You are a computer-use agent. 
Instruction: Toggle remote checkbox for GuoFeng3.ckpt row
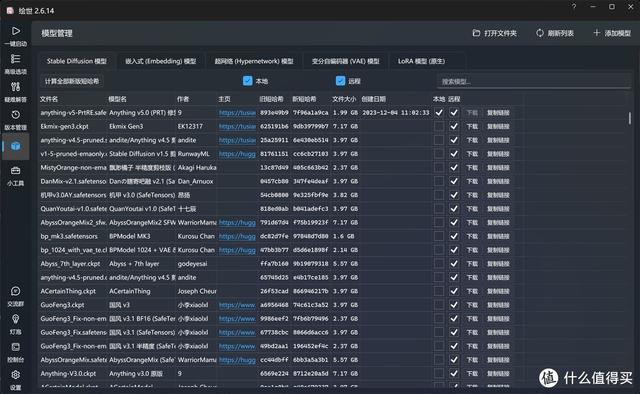point(454,305)
